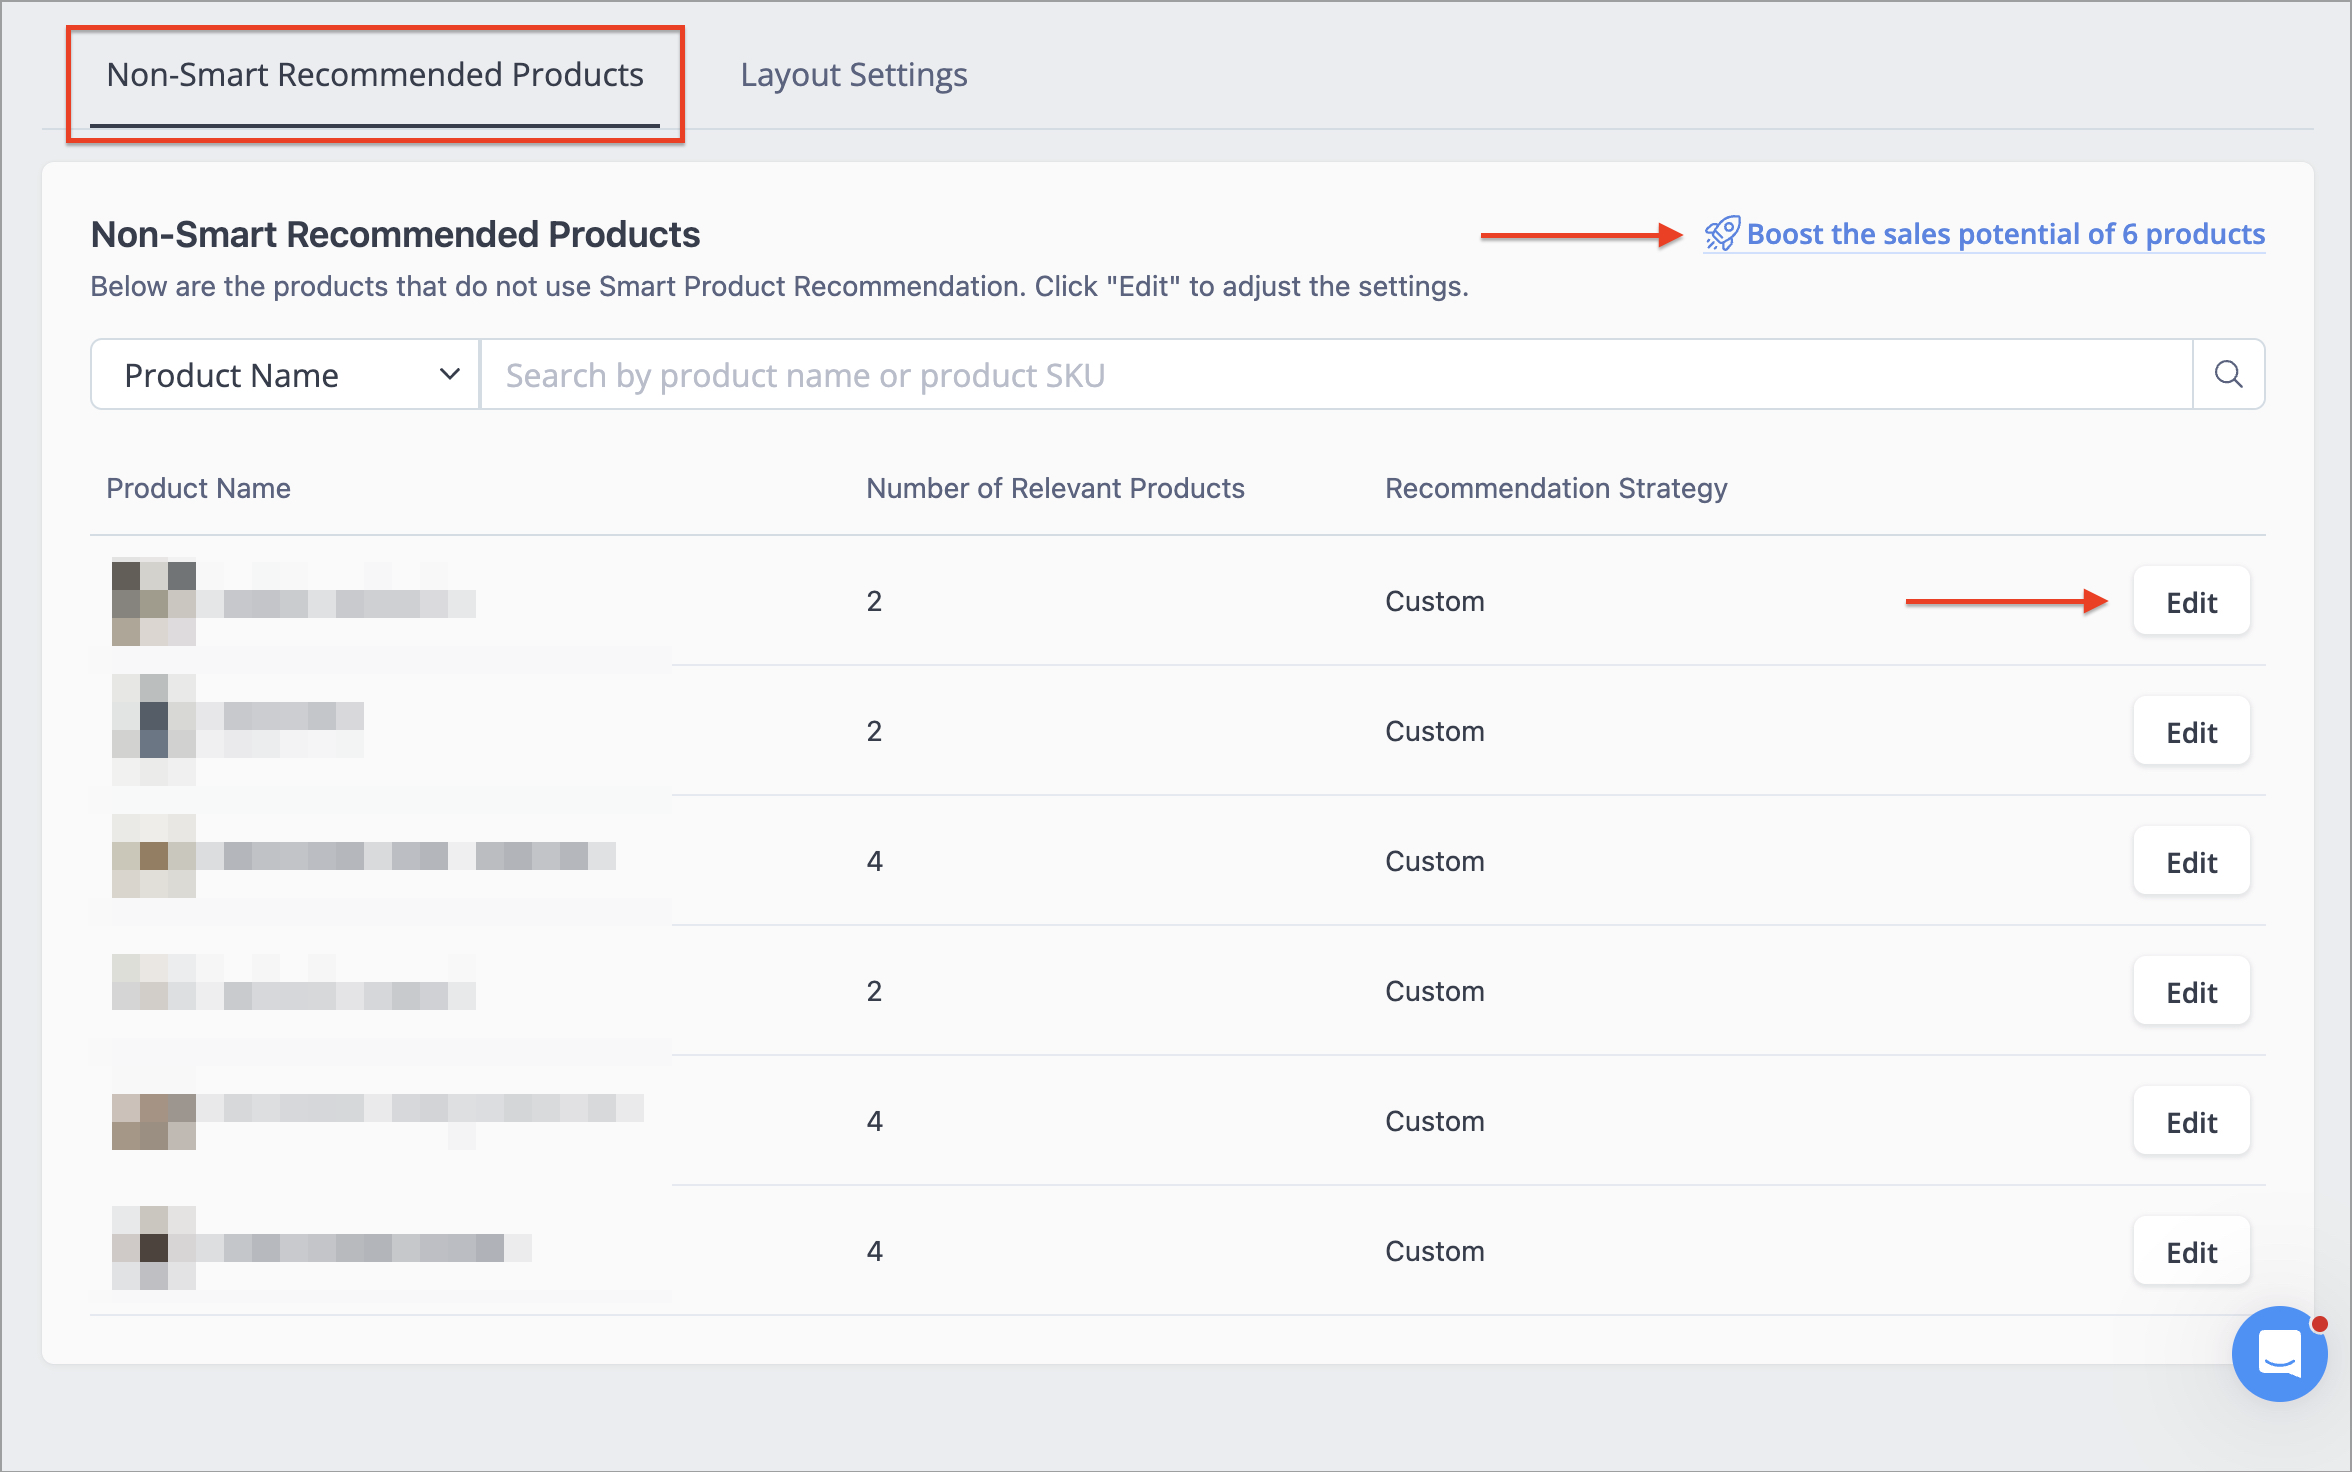Edit the first product row
Screen dimensions: 2352x1472
(2191, 602)
